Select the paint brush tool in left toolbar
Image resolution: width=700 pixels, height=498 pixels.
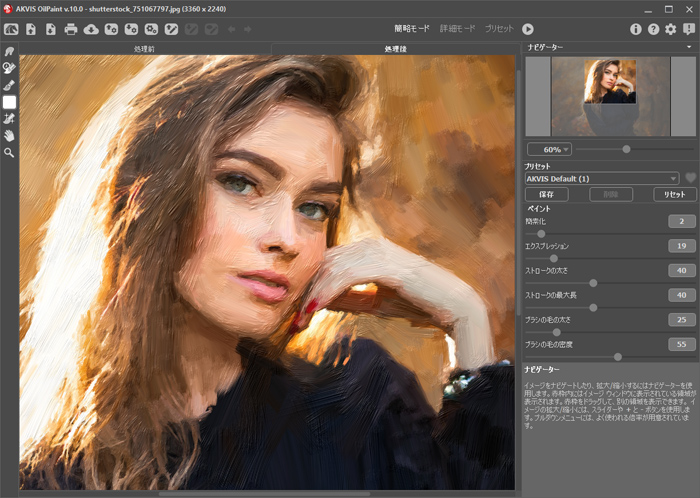(9, 85)
